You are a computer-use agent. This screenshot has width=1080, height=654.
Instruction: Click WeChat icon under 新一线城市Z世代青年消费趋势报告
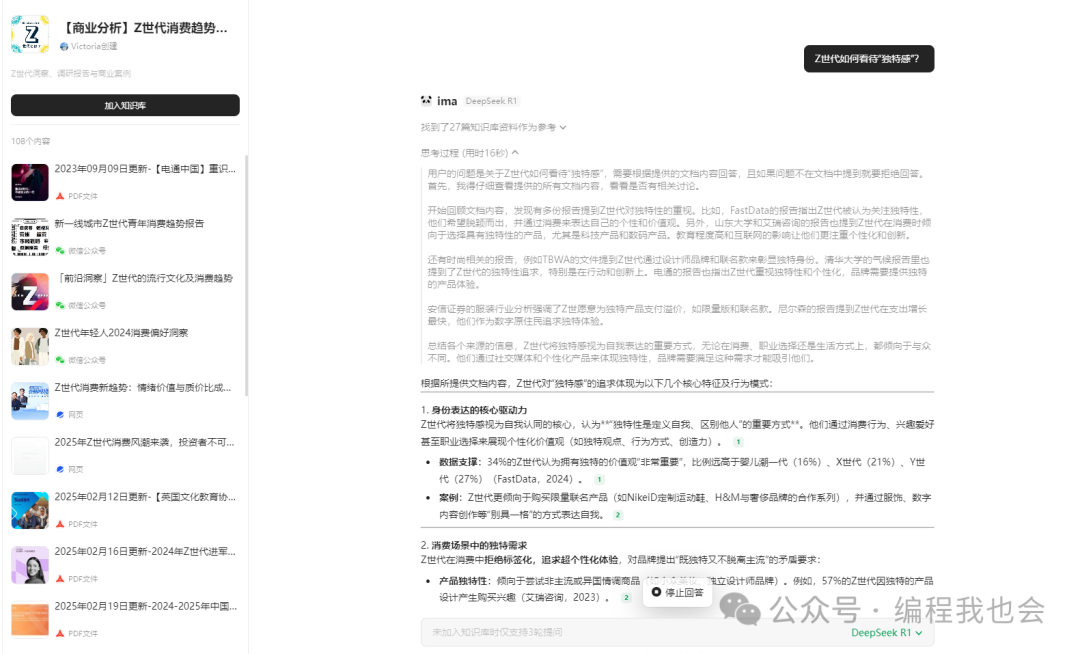click(x=60, y=251)
